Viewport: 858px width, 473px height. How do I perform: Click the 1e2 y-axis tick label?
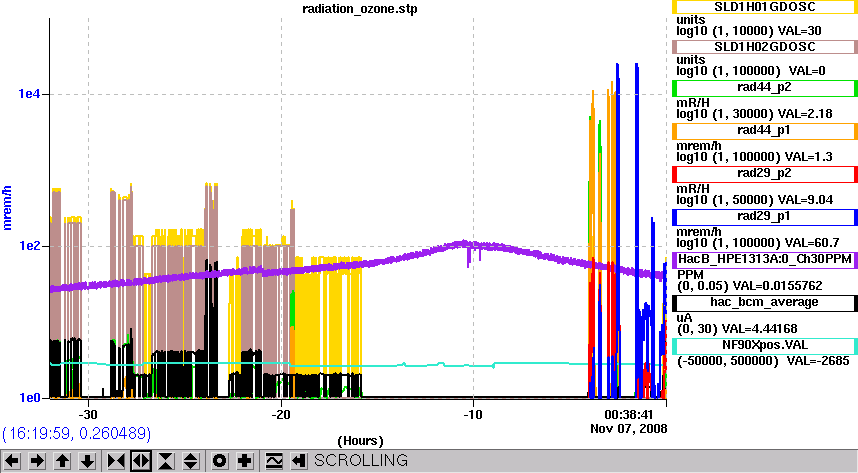pyautogui.click(x=30, y=246)
